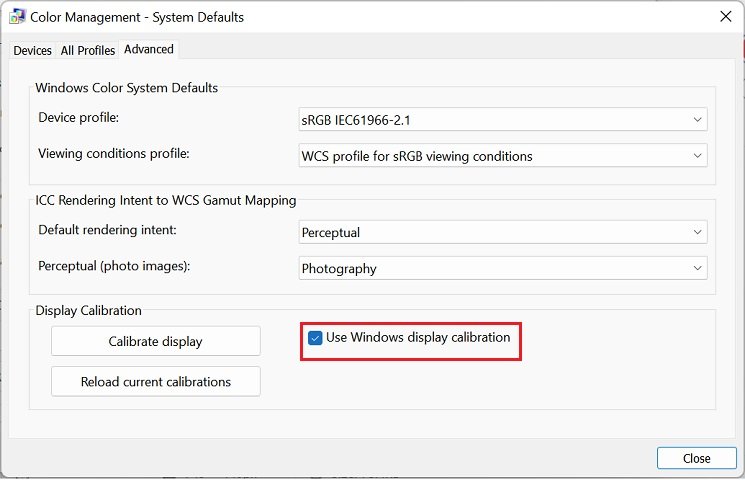Click the Display Calibration group heading

pyautogui.click(x=89, y=310)
